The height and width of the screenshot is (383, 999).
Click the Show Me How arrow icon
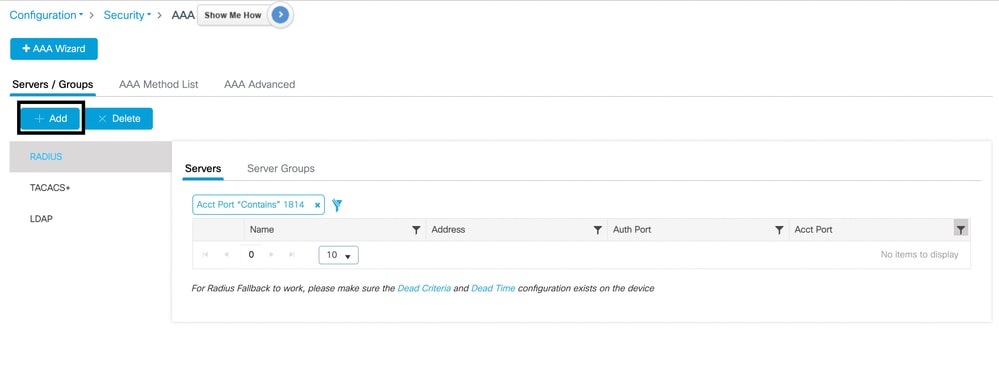coord(280,15)
